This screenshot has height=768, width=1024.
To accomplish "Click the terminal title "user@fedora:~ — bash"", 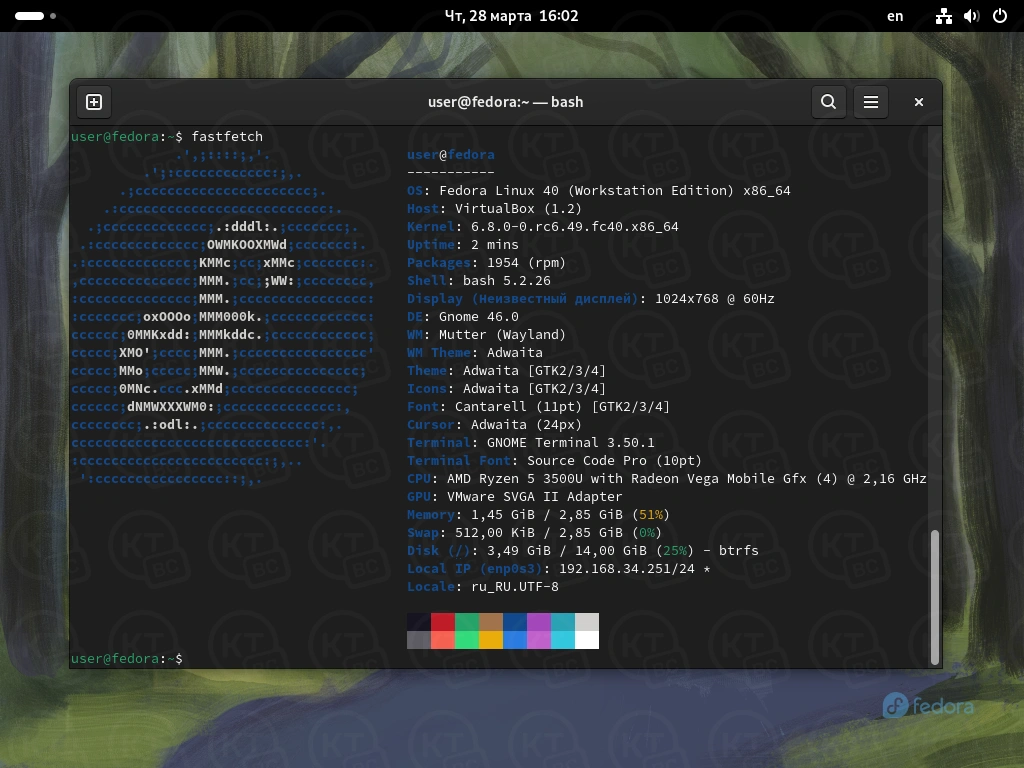I will point(505,102).
